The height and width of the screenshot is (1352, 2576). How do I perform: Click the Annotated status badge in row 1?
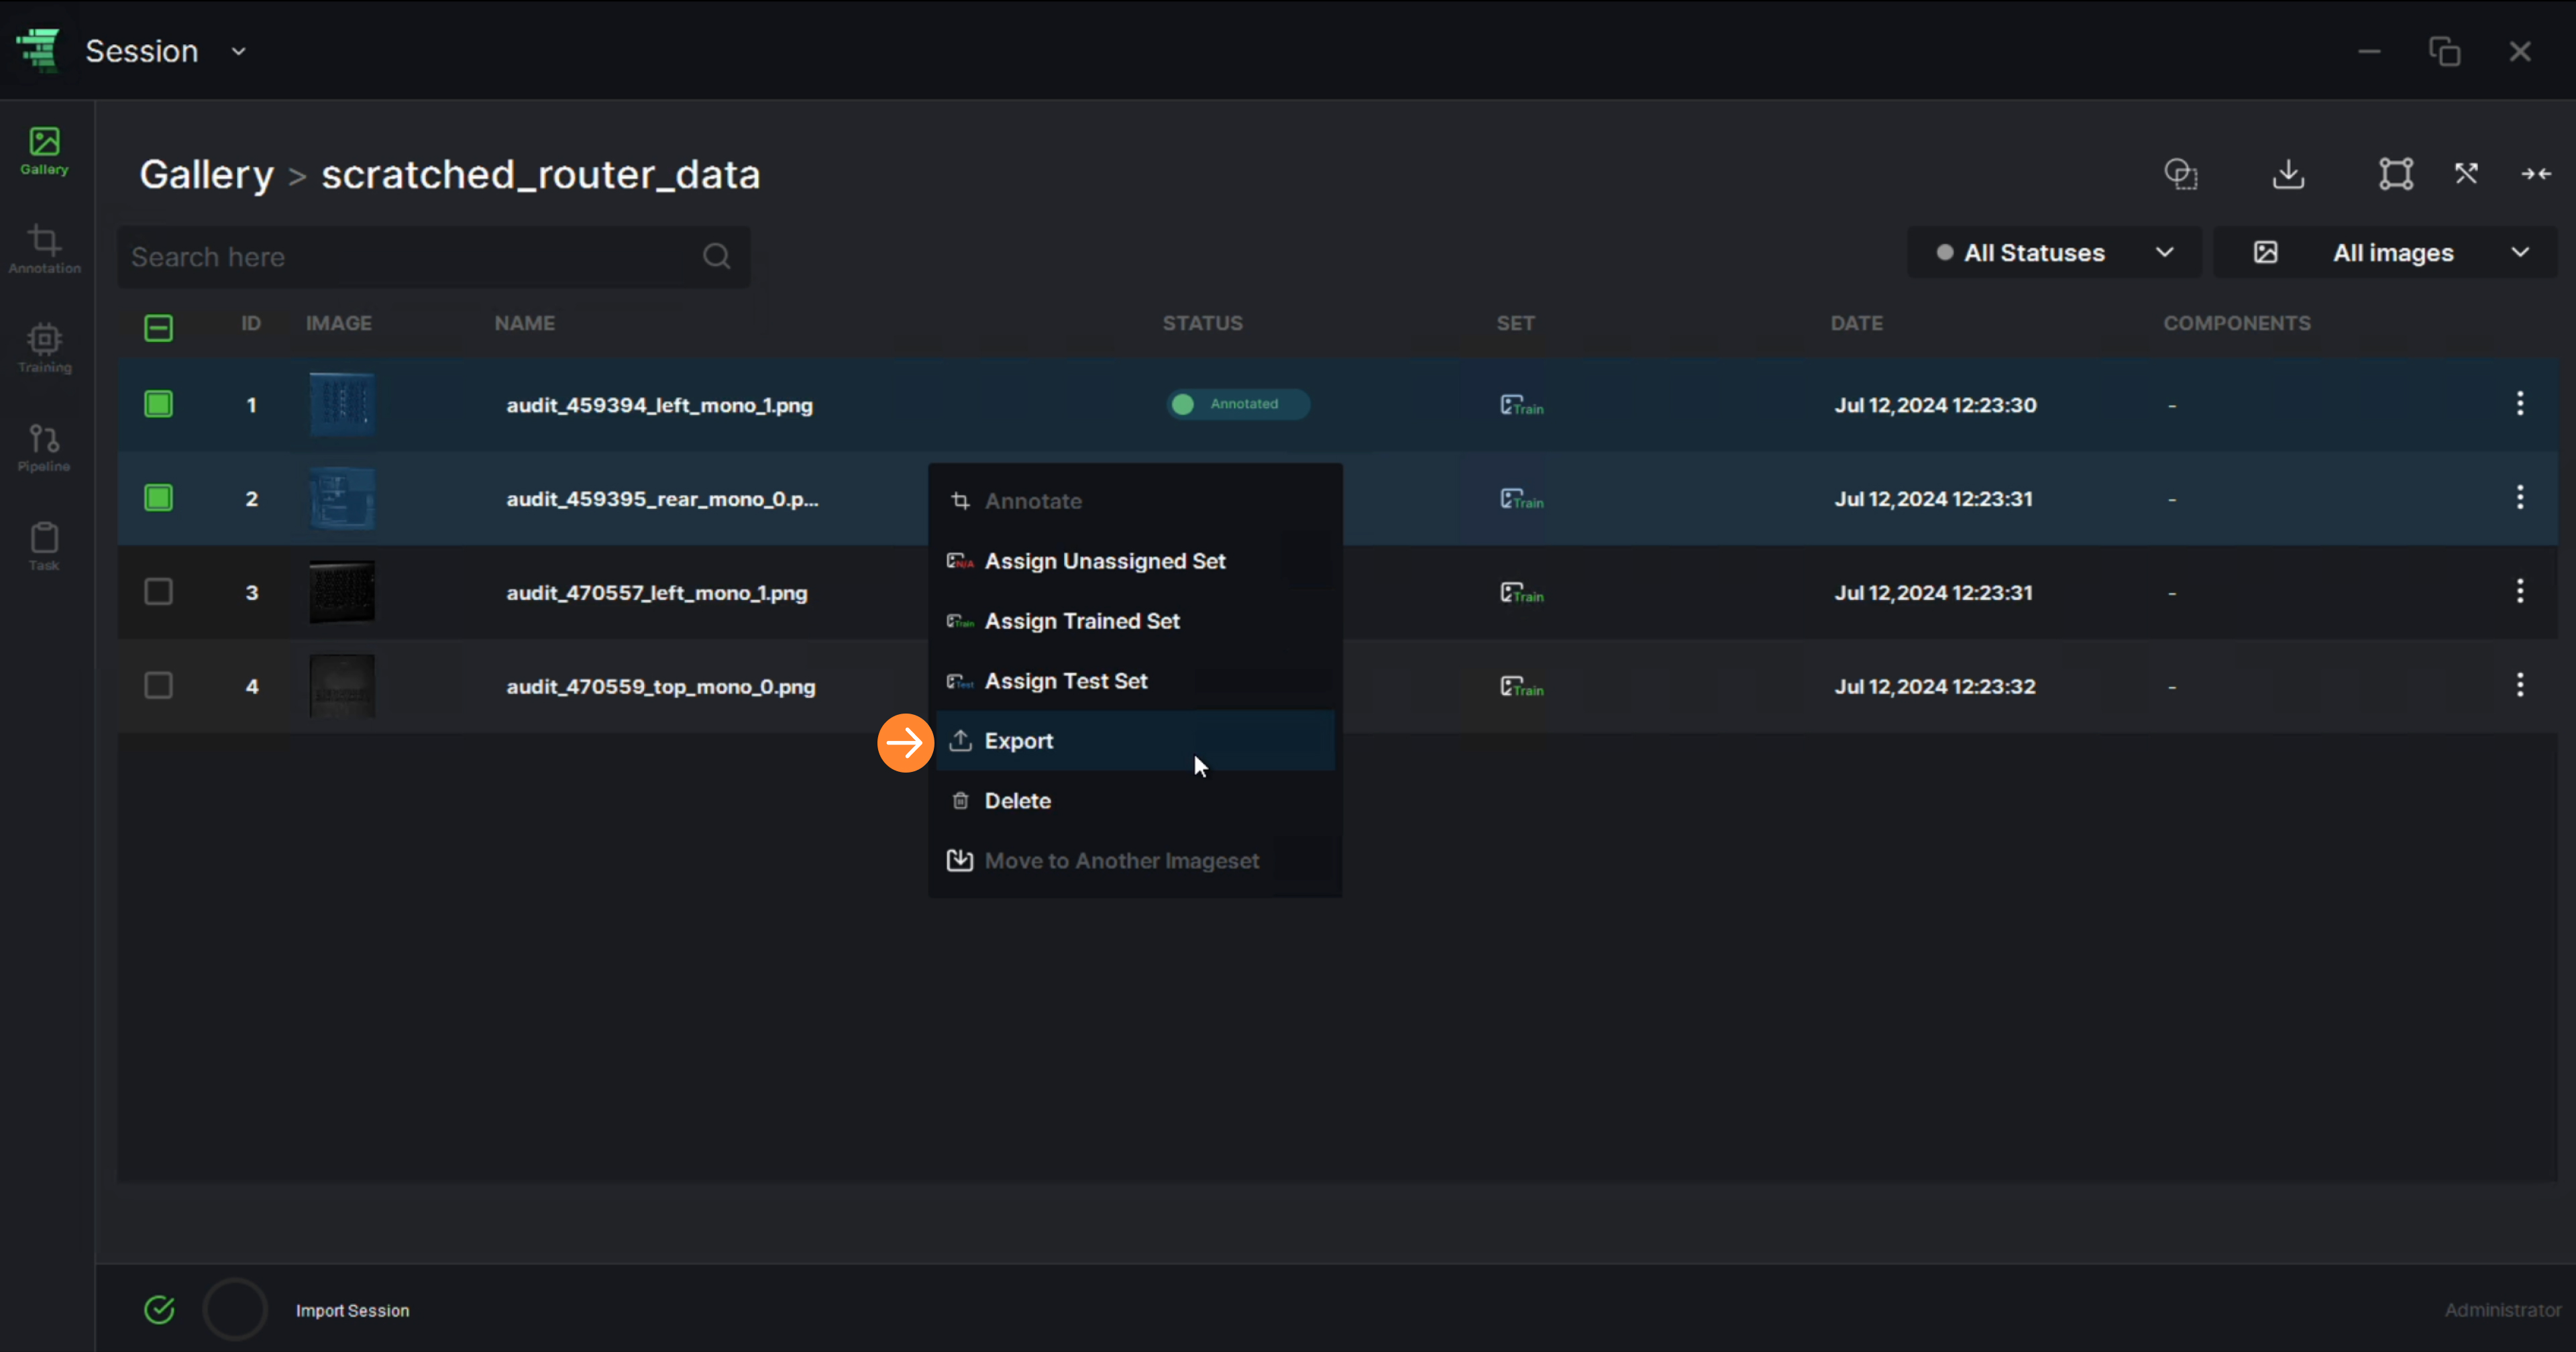[x=1238, y=404]
